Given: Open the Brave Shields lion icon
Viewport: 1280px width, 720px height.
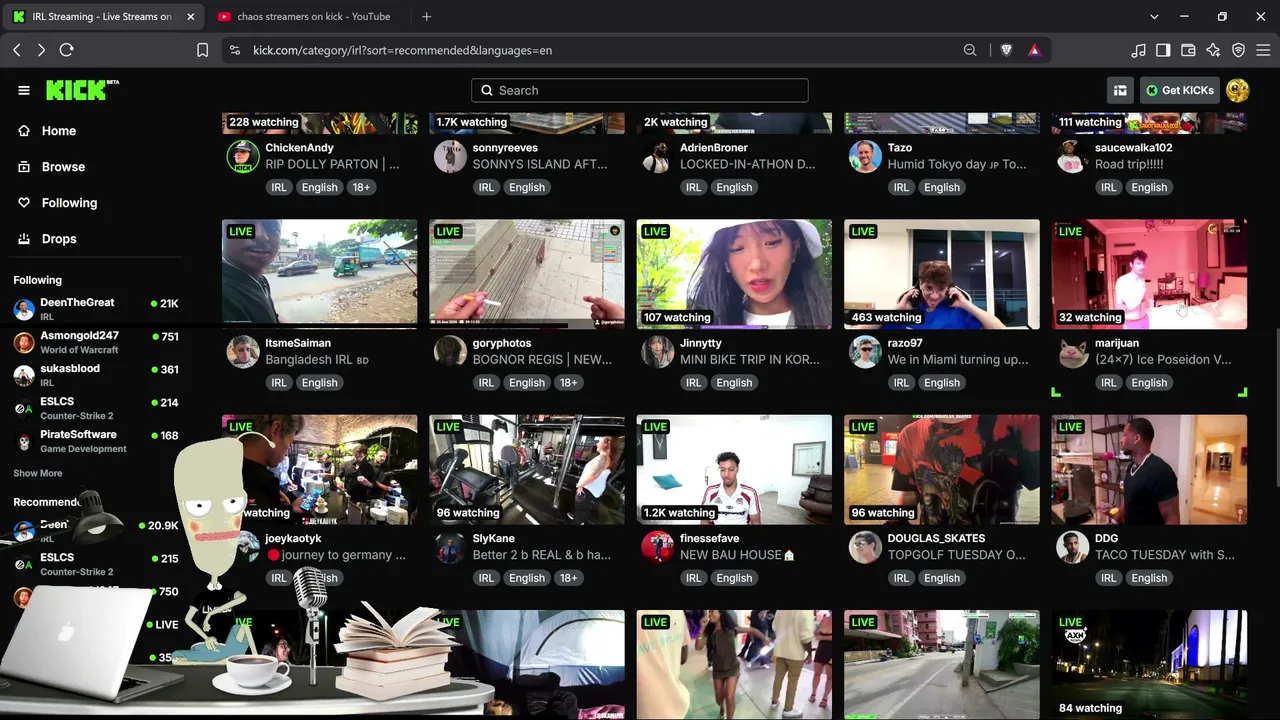Looking at the screenshot, I should 1007,50.
